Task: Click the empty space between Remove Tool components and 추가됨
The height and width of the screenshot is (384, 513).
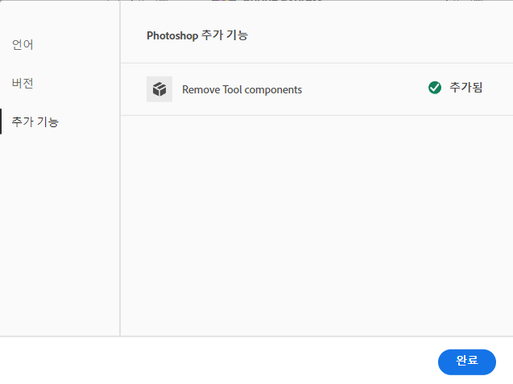Action: pos(365,89)
